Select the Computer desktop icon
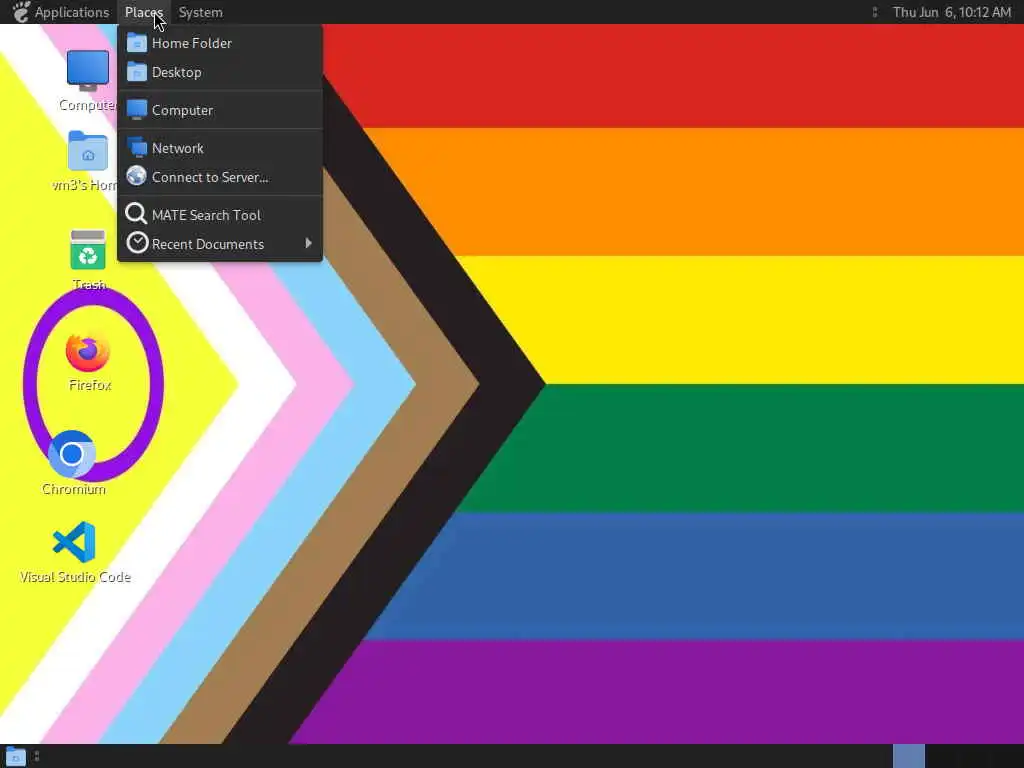 88,71
